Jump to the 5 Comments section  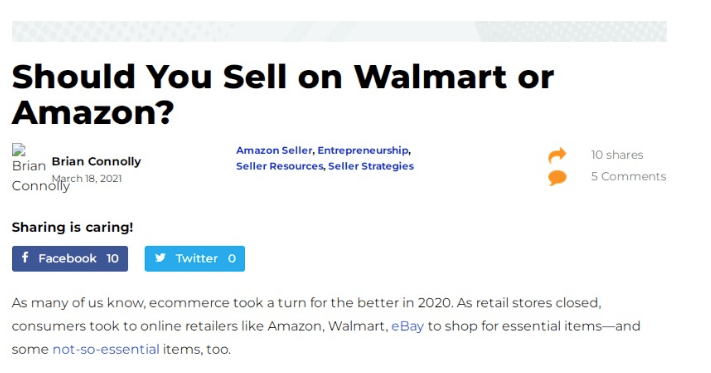[628, 176]
